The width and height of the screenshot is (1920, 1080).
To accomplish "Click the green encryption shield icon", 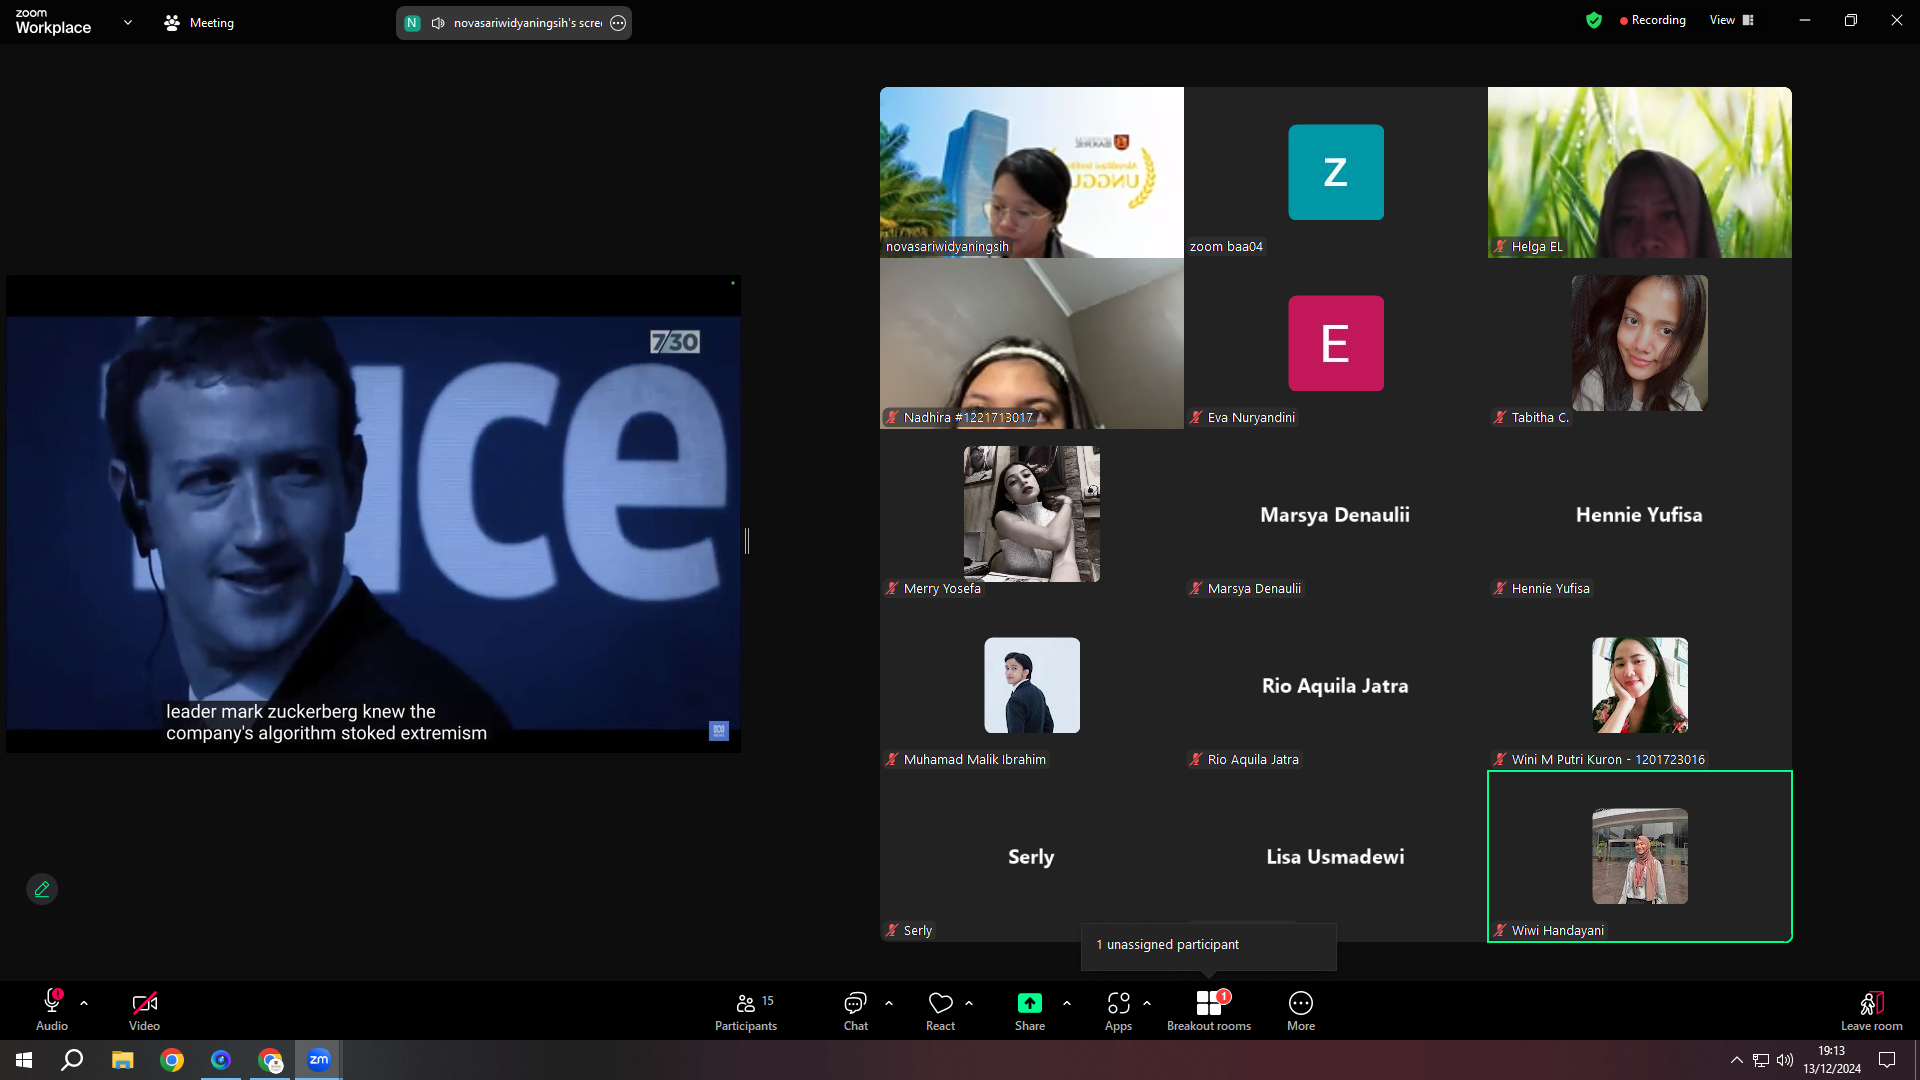I will click(1594, 20).
